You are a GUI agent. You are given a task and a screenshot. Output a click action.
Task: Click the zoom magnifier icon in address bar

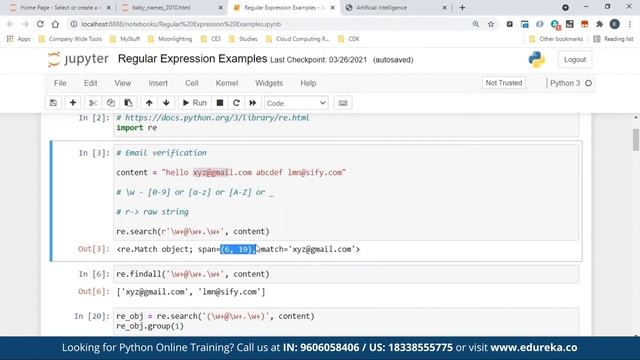(x=476, y=24)
